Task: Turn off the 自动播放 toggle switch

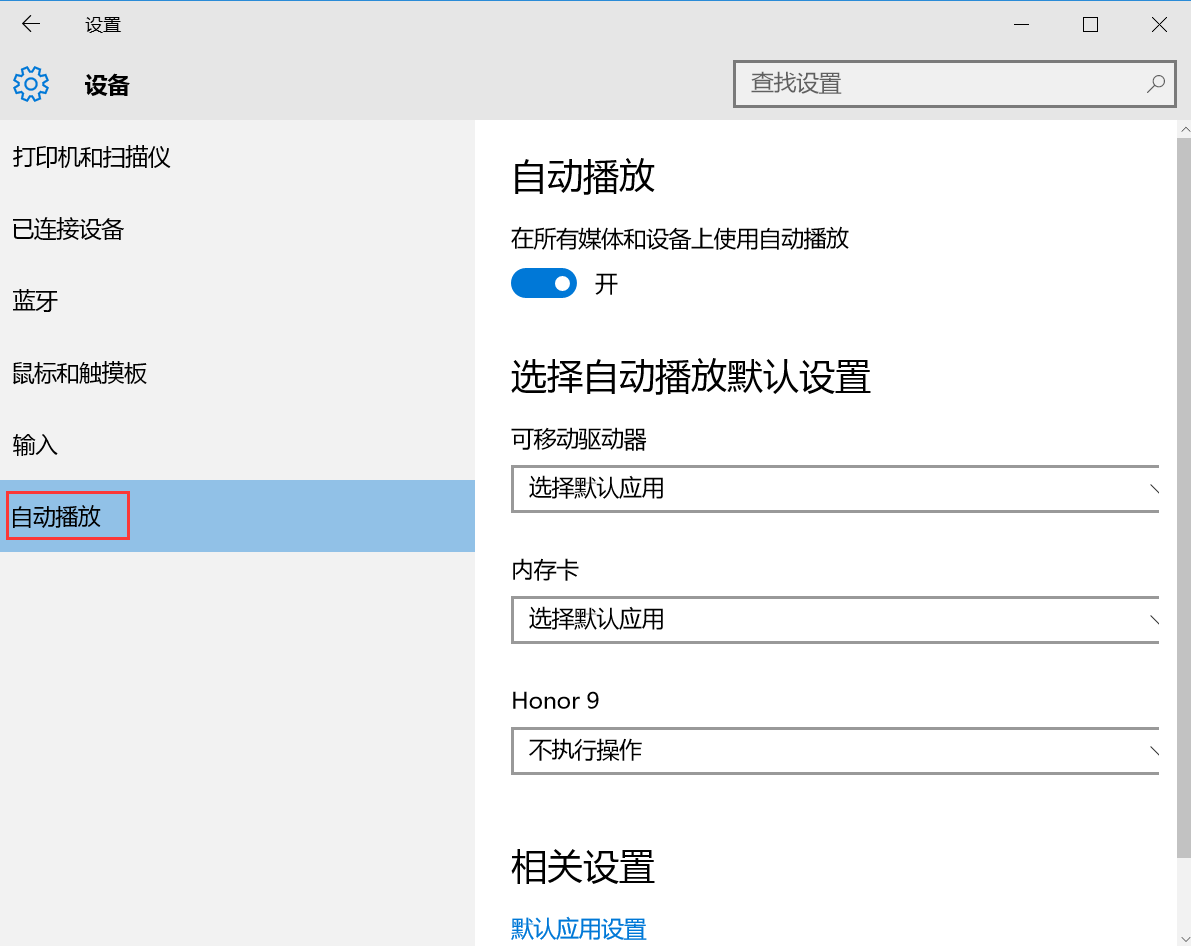Action: coord(544,284)
